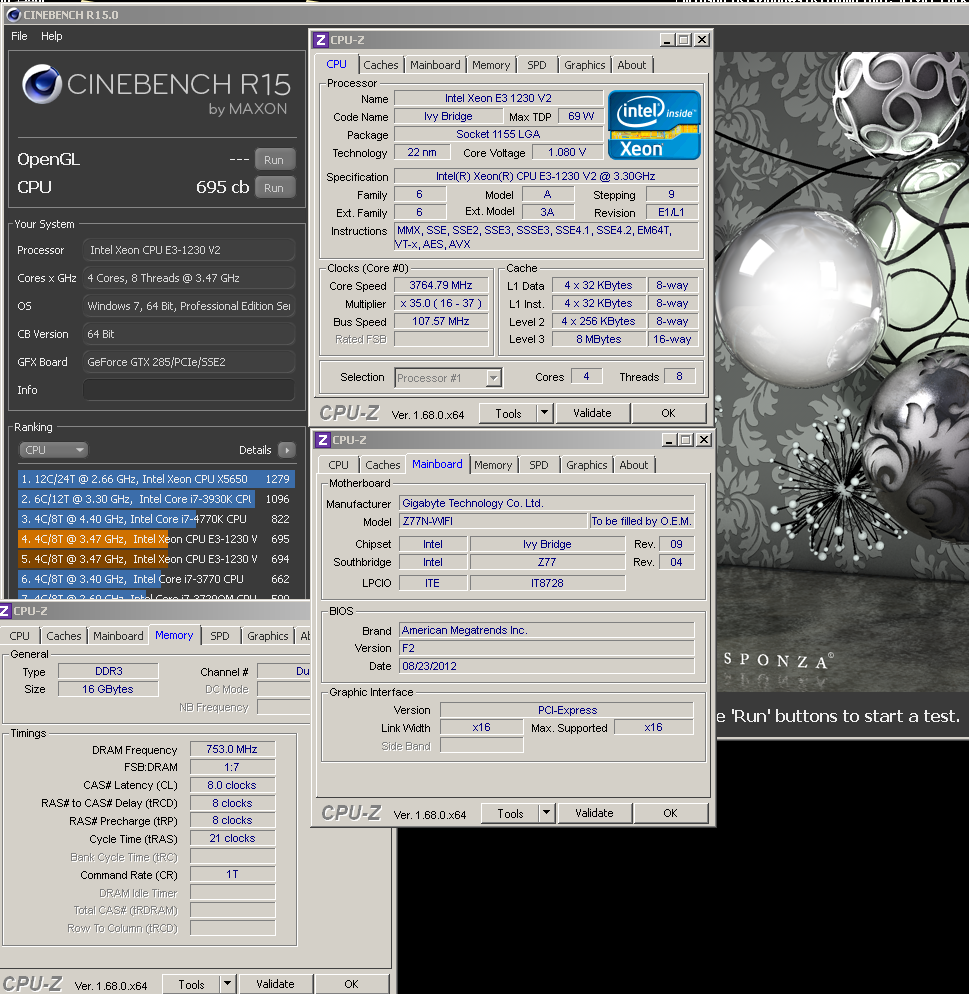969x994 pixels.
Task: Click the CPU-Z icon in top window title
Action: (x=321, y=40)
